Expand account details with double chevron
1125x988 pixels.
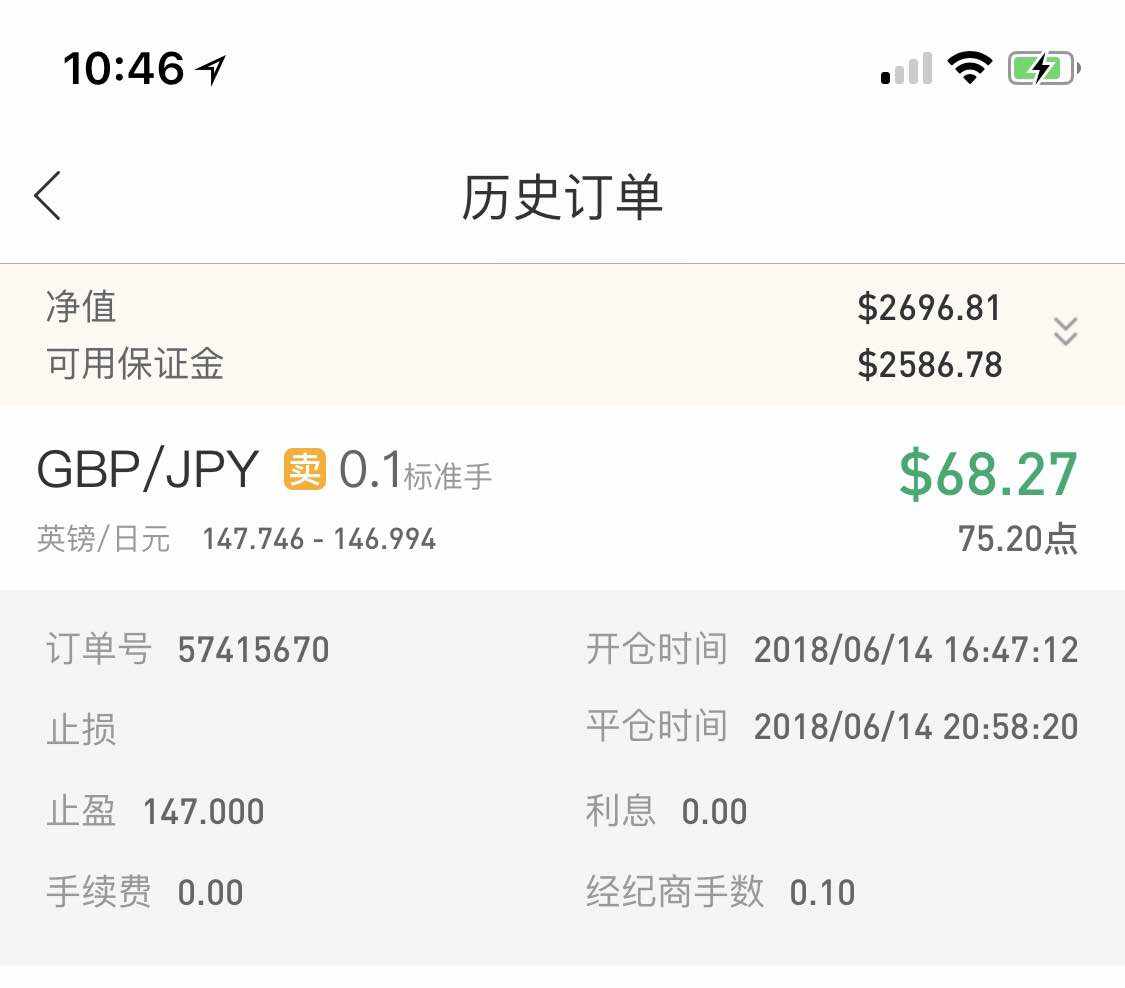pyautogui.click(x=1065, y=332)
